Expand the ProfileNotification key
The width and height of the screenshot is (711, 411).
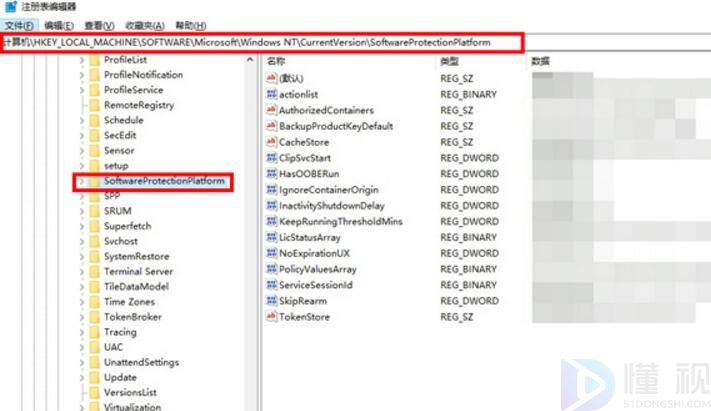(82, 75)
